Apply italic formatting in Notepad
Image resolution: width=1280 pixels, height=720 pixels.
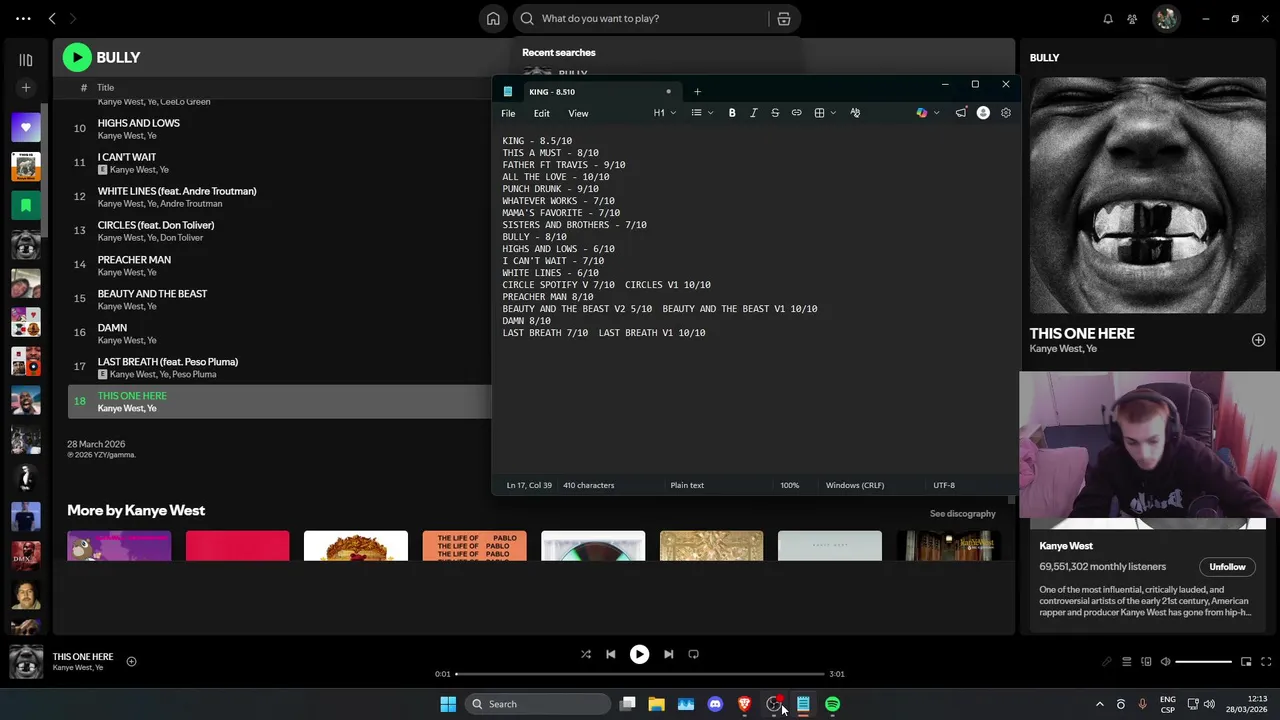pos(753,113)
